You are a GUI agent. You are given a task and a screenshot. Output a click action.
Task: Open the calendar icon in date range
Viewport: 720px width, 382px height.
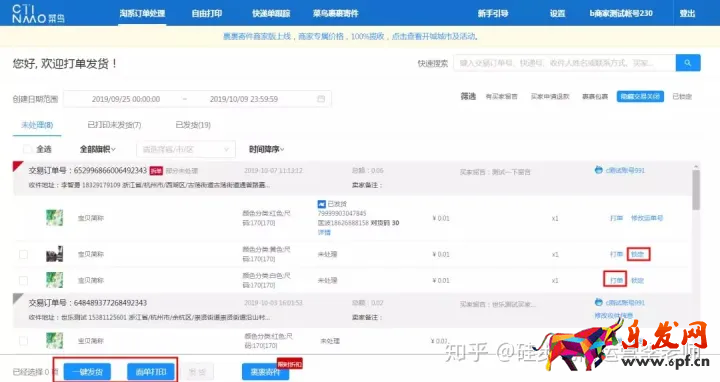click(x=321, y=99)
